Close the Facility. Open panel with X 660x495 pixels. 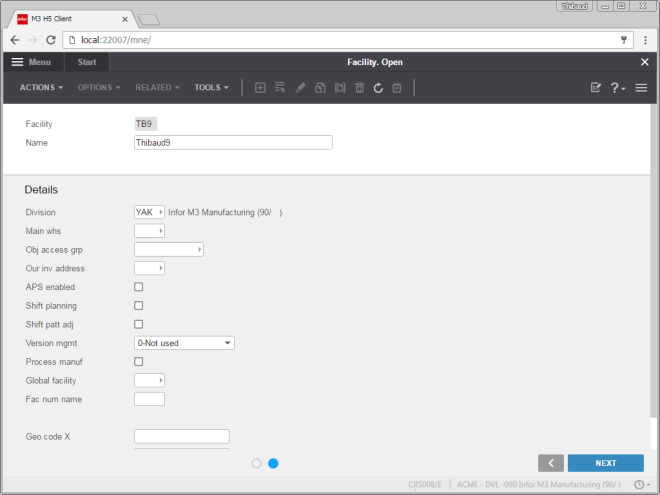(x=644, y=62)
